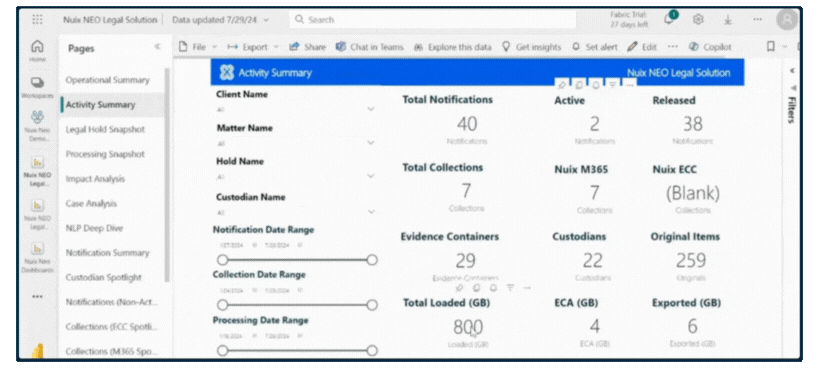Click Collection Date Range left slider handle
The width and height of the screenshot is (819, 368).
223,305
